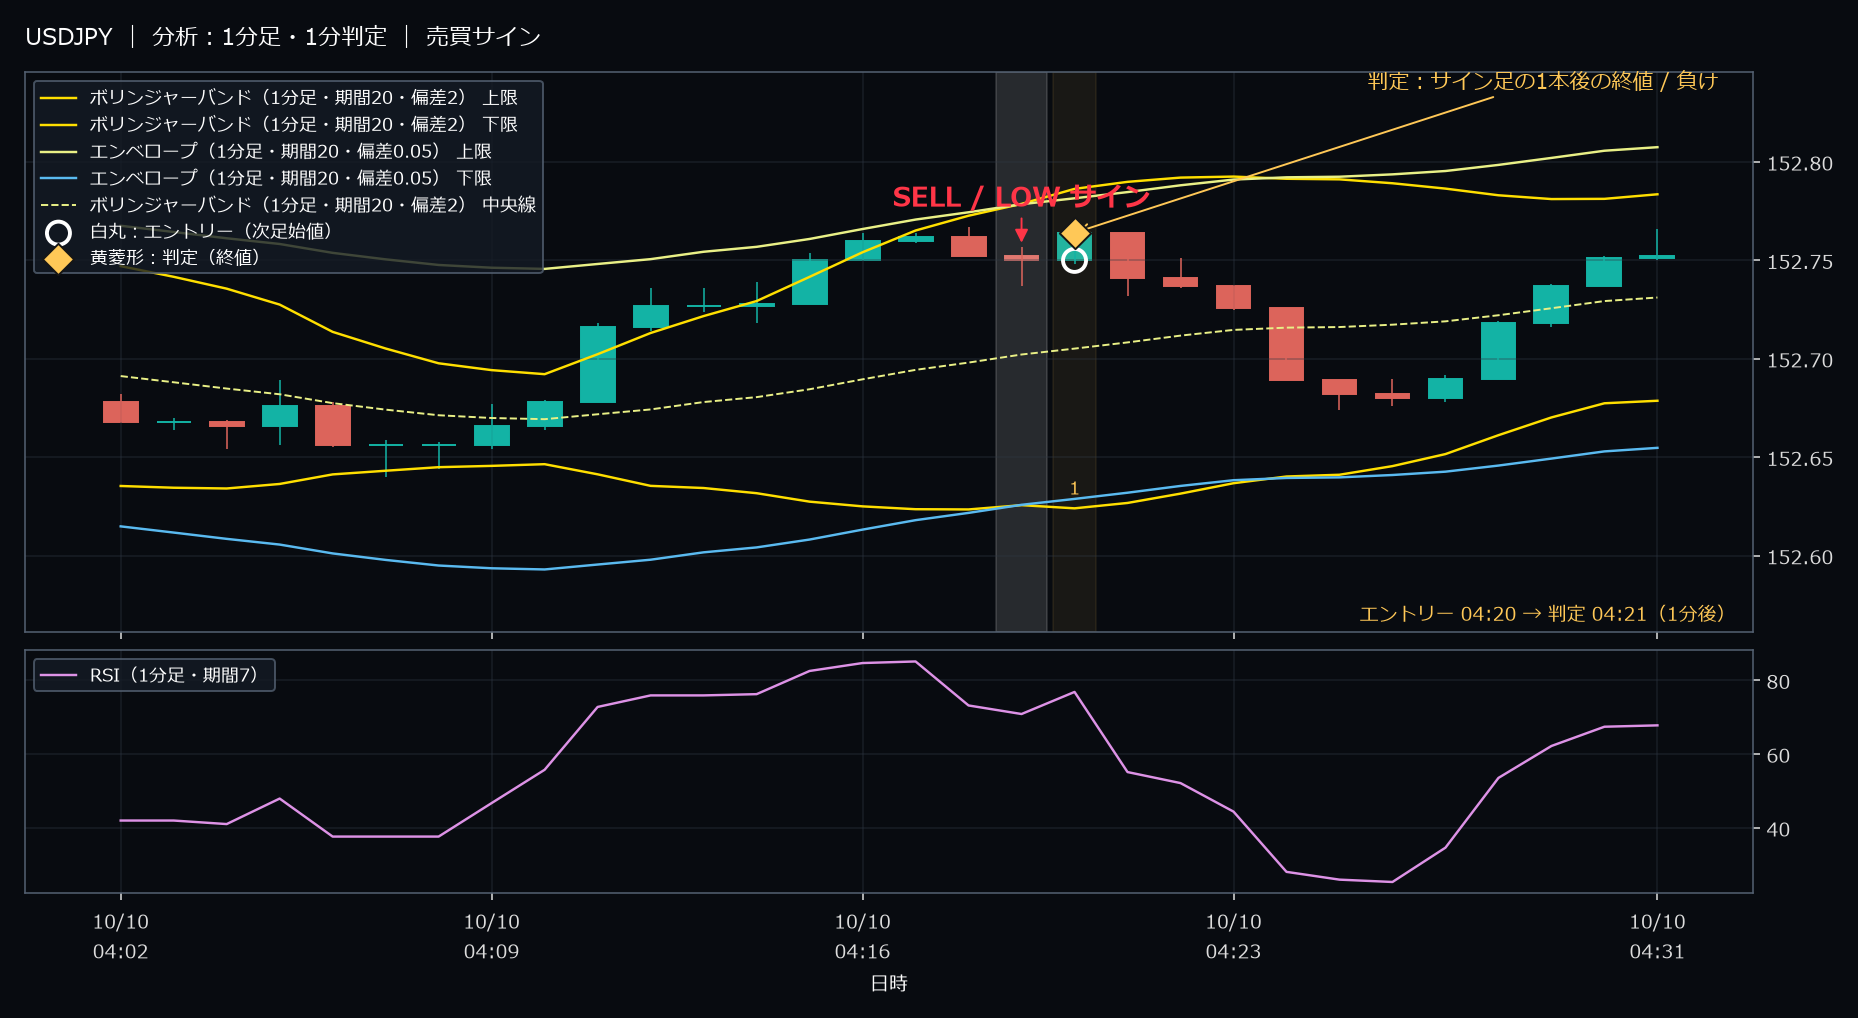Click the legend row 白丸：エントリー（次足始値）
This screenshot has width=1858, height=1018.
189,232
